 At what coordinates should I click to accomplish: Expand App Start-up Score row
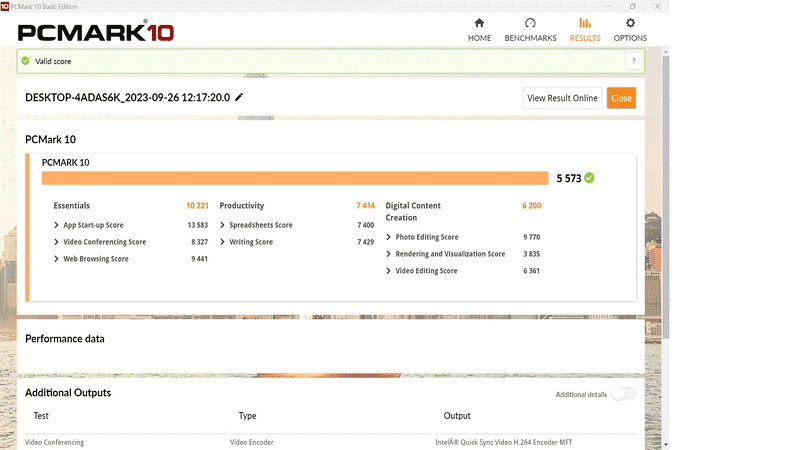click(x=56, y=225)
